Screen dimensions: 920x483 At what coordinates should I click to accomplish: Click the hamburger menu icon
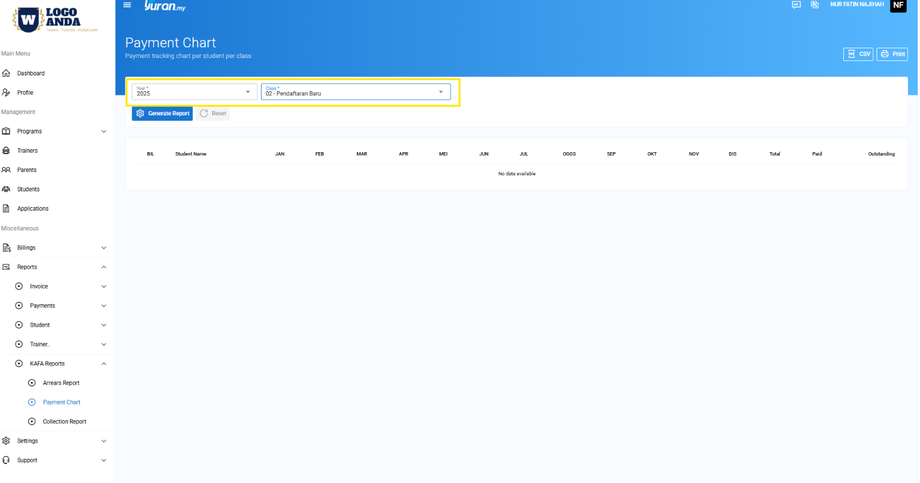[x=127, y=5]
